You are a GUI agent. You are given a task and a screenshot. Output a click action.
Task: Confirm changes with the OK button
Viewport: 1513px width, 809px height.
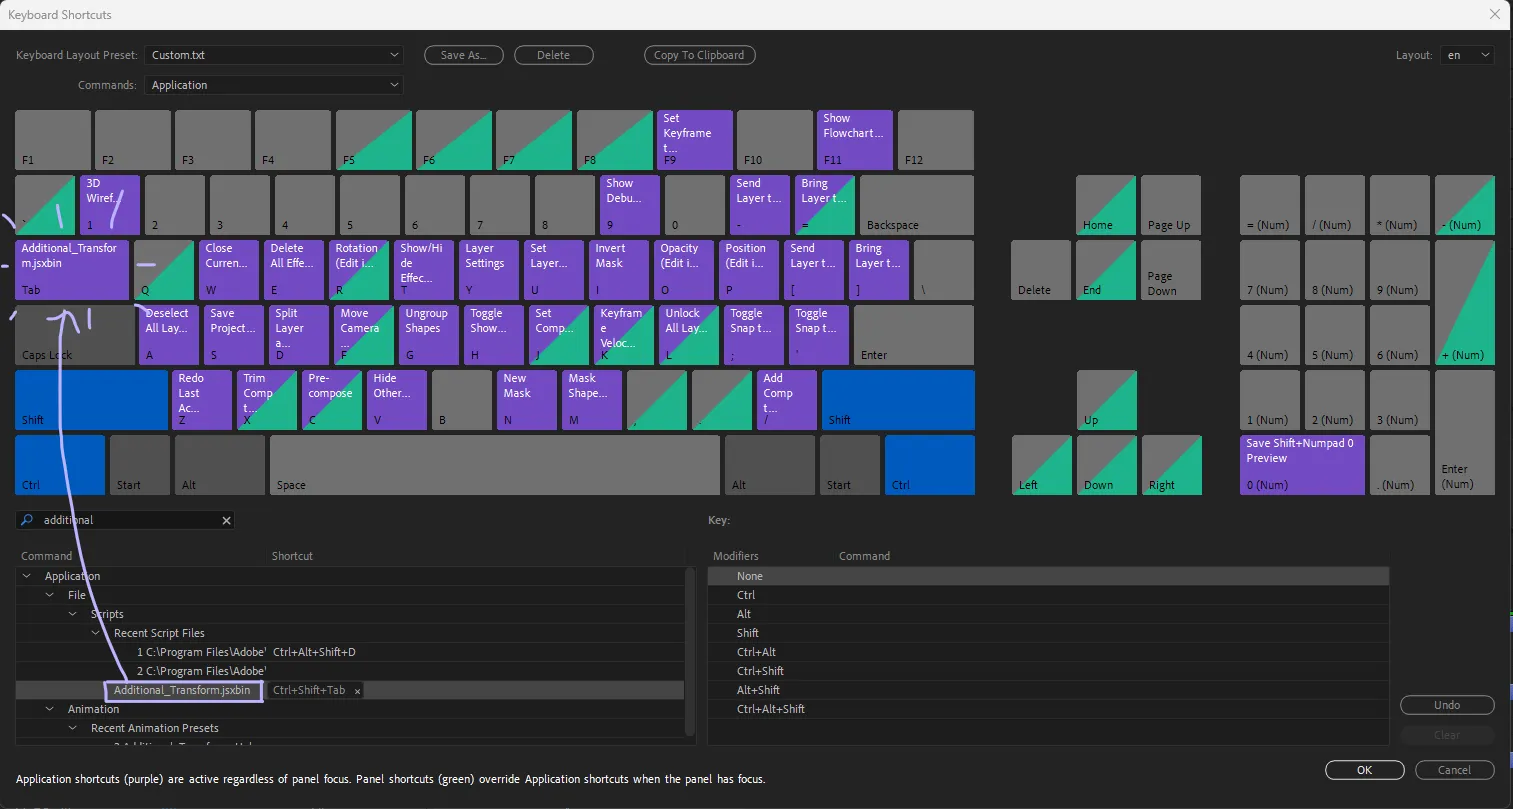tap(1364, 770)
